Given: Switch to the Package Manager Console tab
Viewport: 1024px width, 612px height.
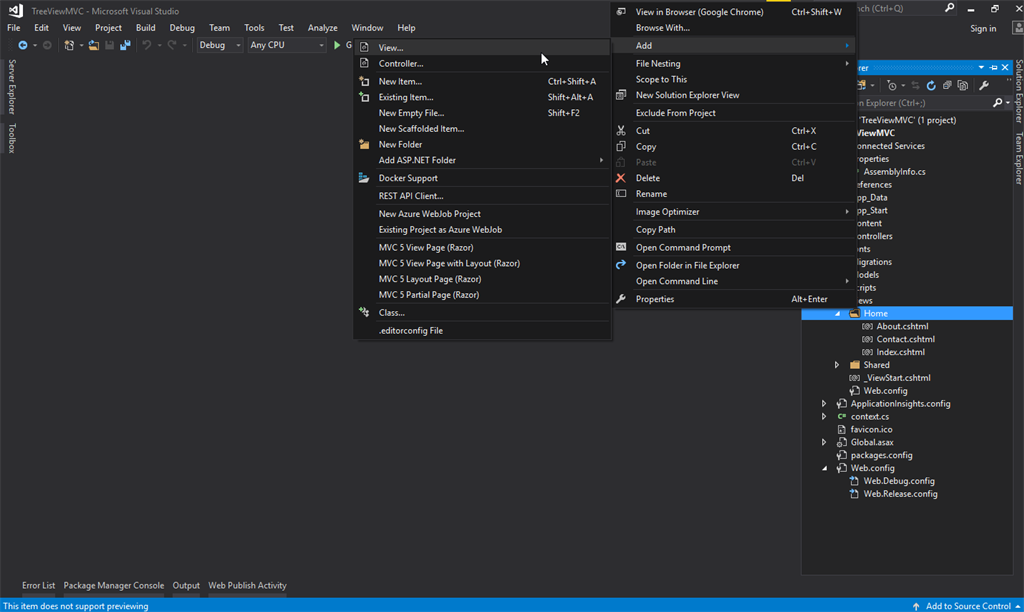Looking at the screenshot, I should coord(114,586).
